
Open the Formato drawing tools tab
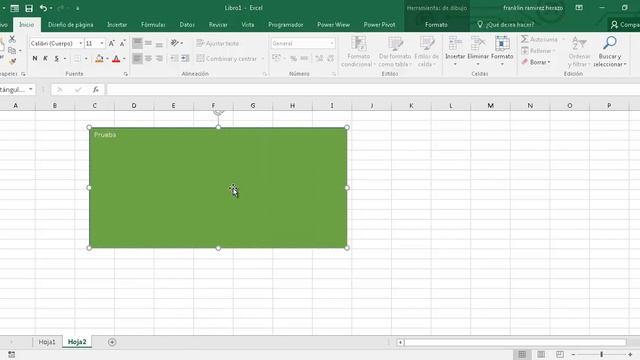436,24
